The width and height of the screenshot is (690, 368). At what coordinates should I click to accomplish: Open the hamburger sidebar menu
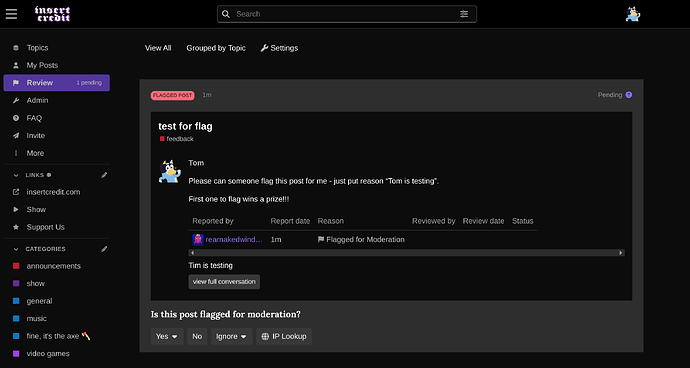point(11,14)
